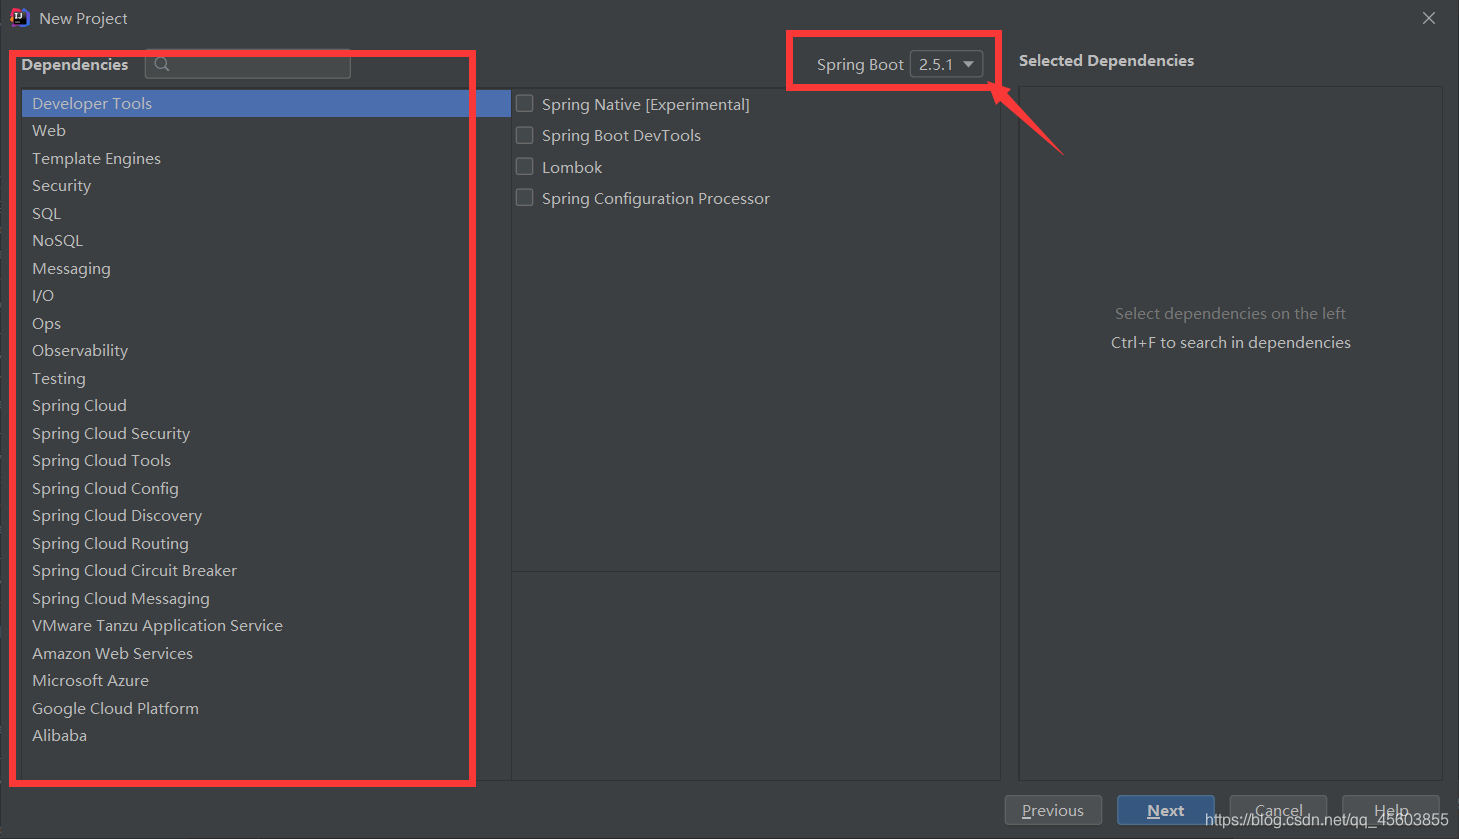Image resolution: width=1459 pixels, height=839 pixels.
Task: Click the Cancel button
Action: tap(1278, 810)
